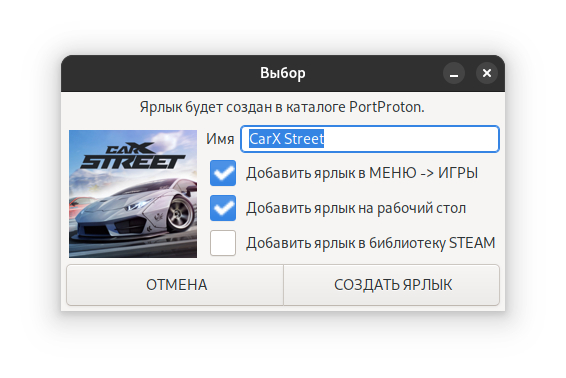Click the PortProton catalog info message
566x378 pixels.
pos(282,107)
